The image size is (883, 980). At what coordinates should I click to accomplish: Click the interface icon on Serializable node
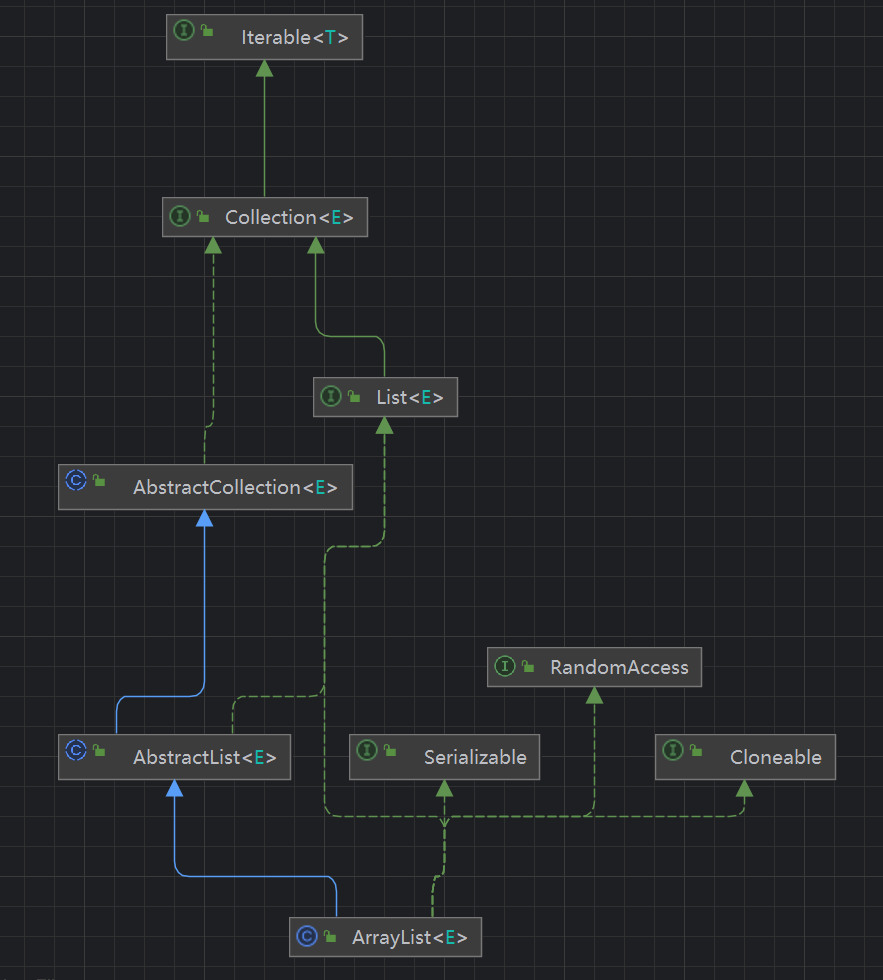367,750
